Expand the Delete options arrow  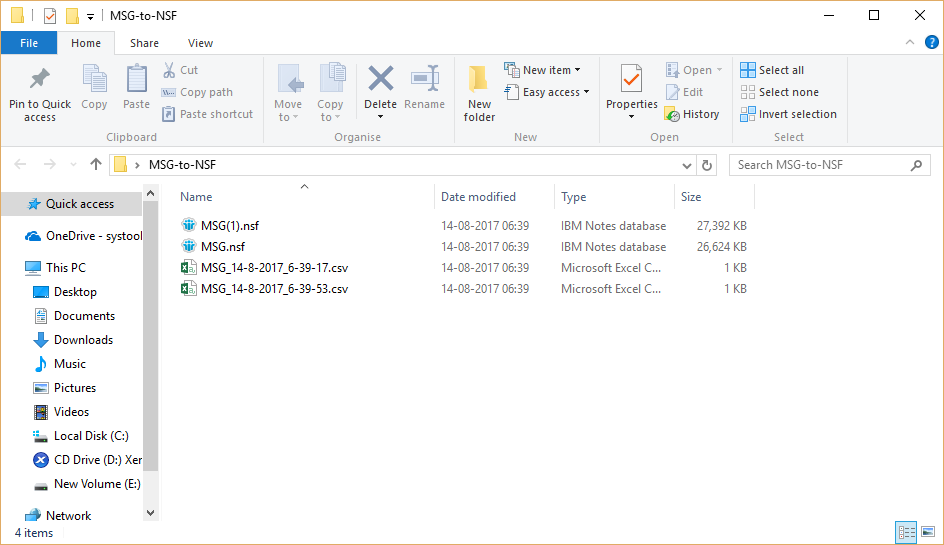pos(380,117)
